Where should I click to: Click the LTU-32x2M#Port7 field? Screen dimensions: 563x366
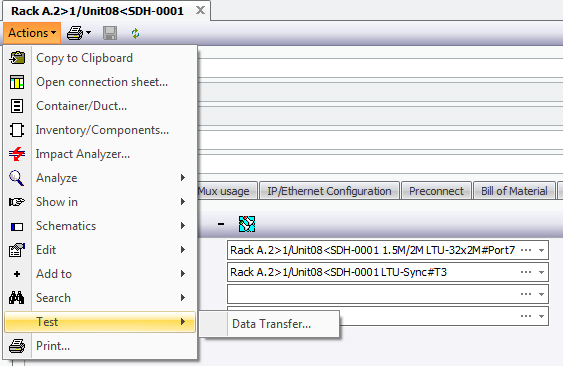388,250
